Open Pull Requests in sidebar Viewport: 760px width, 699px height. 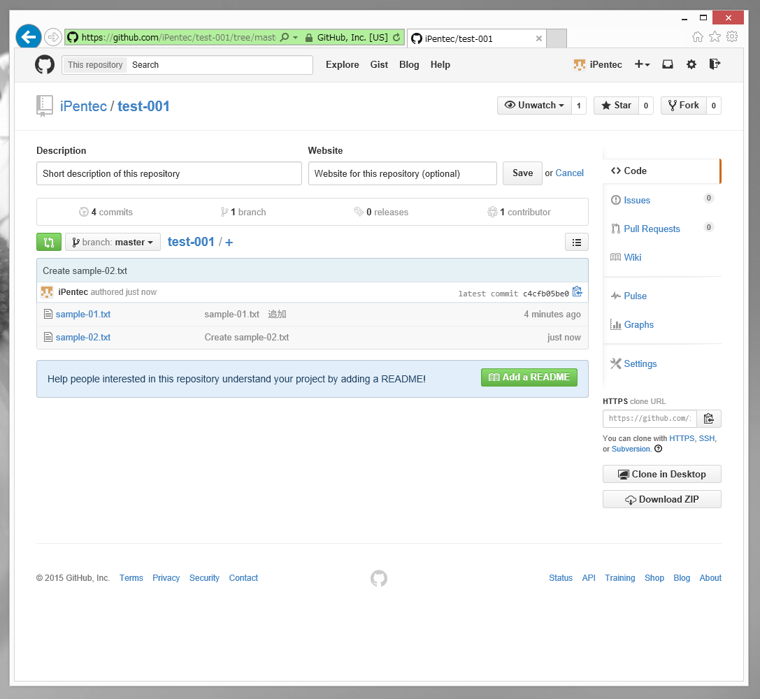[651, 229]
